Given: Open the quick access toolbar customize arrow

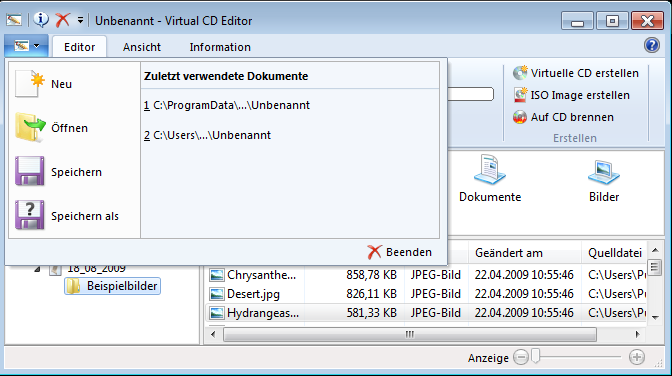Looking at the screenshot, I should point(80,20).
